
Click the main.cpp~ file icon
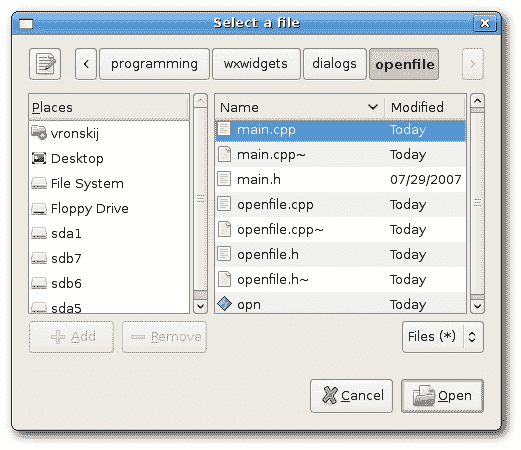tap(224, 154)
